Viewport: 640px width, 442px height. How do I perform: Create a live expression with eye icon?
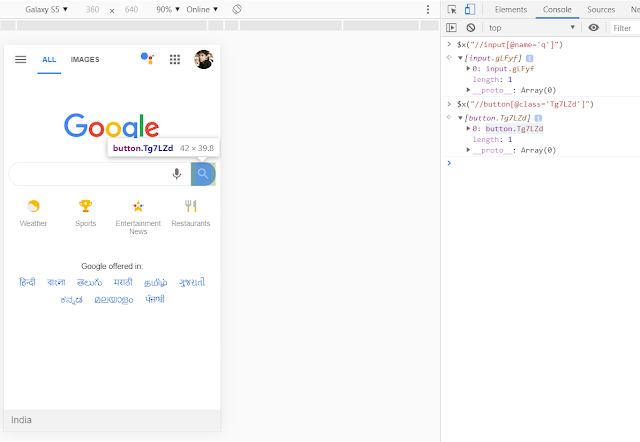(x=593, y=28)
